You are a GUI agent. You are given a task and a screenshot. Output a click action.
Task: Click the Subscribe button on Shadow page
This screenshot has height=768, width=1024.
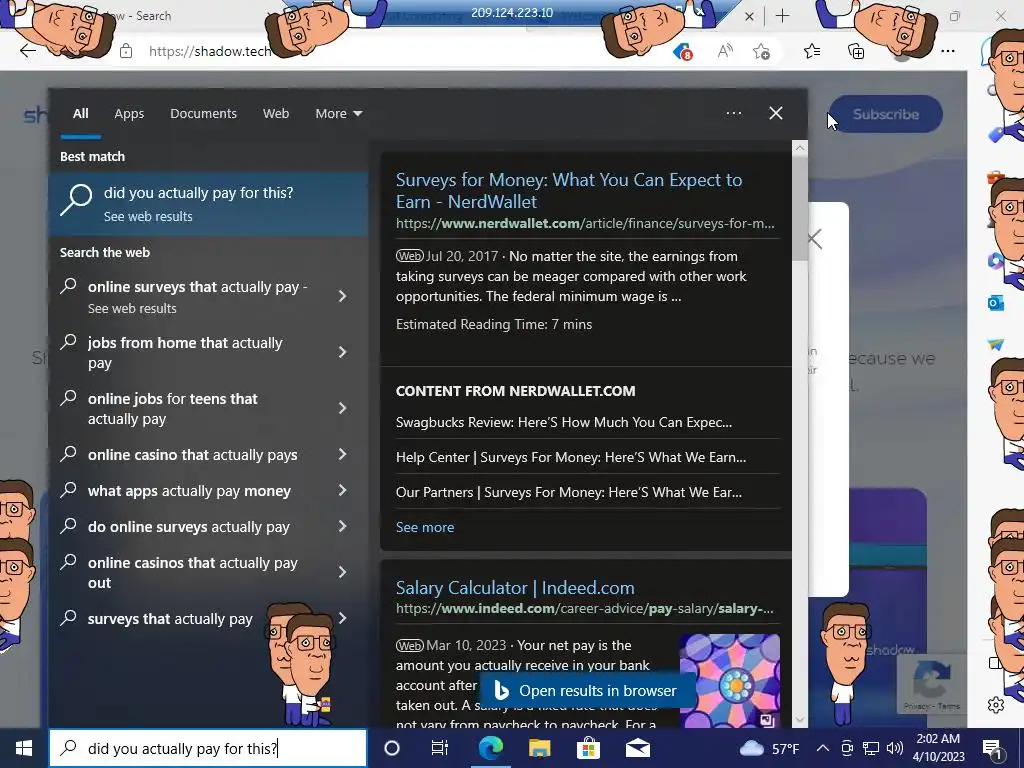click(886, 114)
